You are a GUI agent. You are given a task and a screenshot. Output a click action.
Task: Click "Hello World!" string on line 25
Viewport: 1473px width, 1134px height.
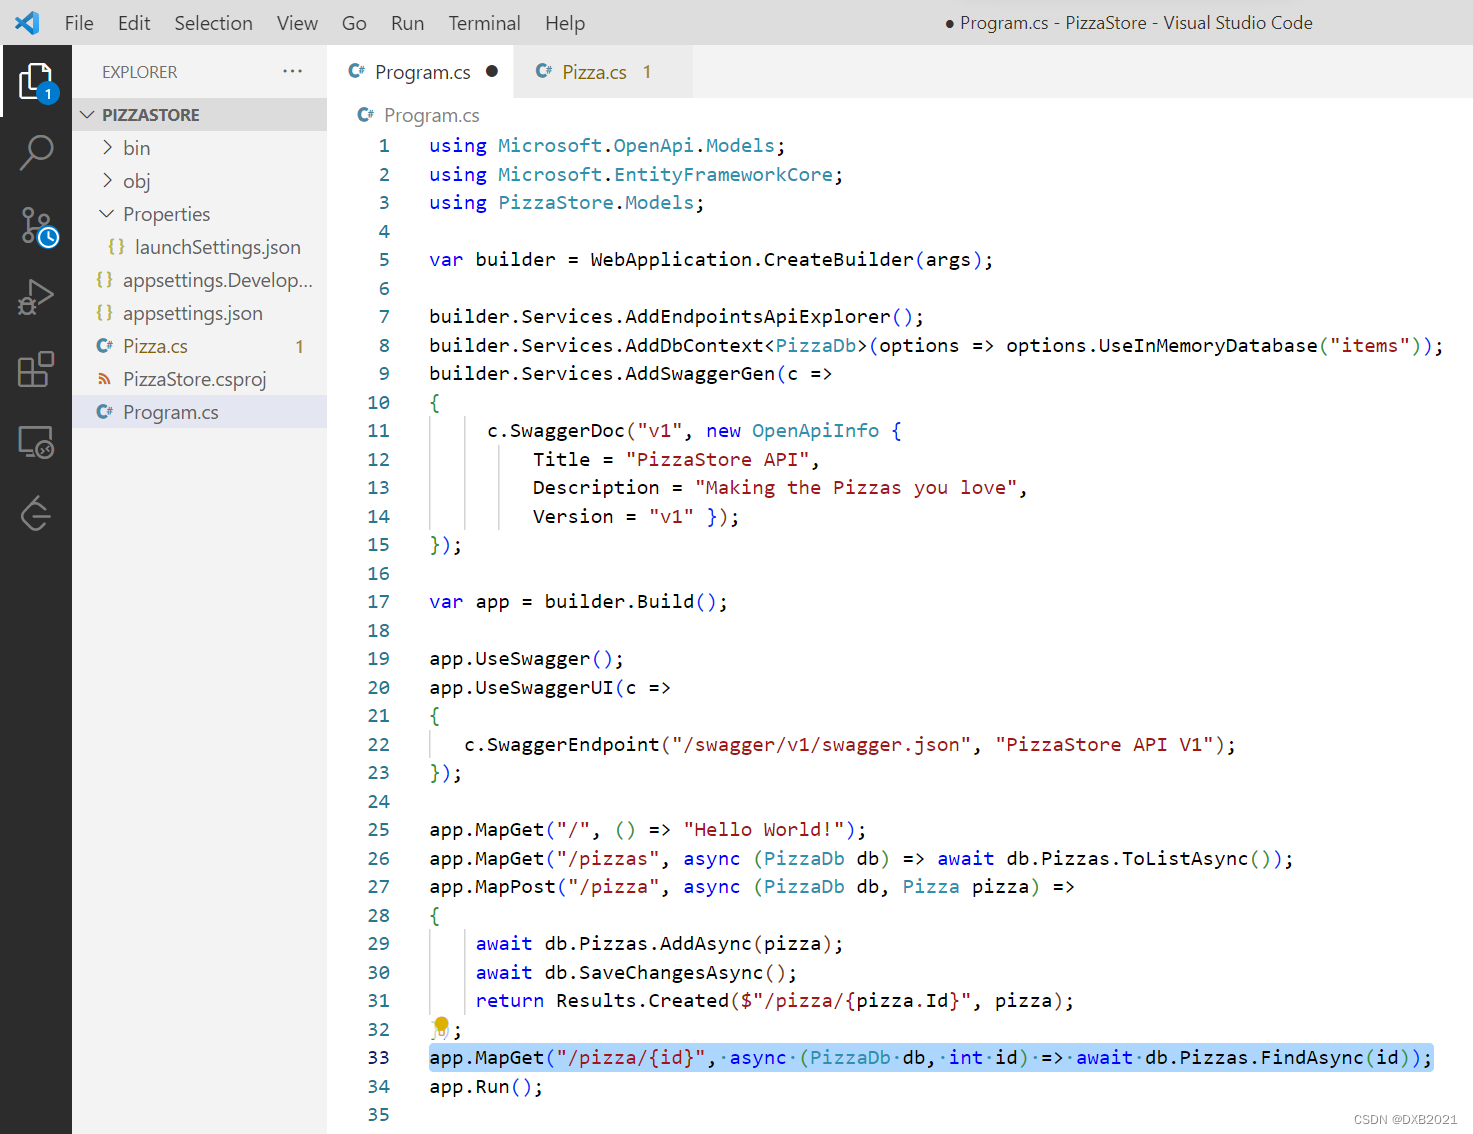coord(765,830)
